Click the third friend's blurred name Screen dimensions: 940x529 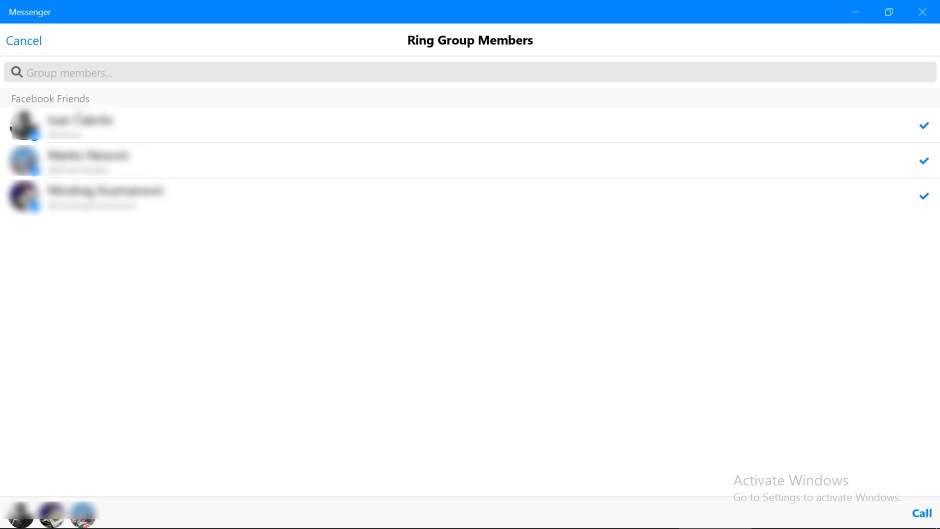tap(106, 191)
